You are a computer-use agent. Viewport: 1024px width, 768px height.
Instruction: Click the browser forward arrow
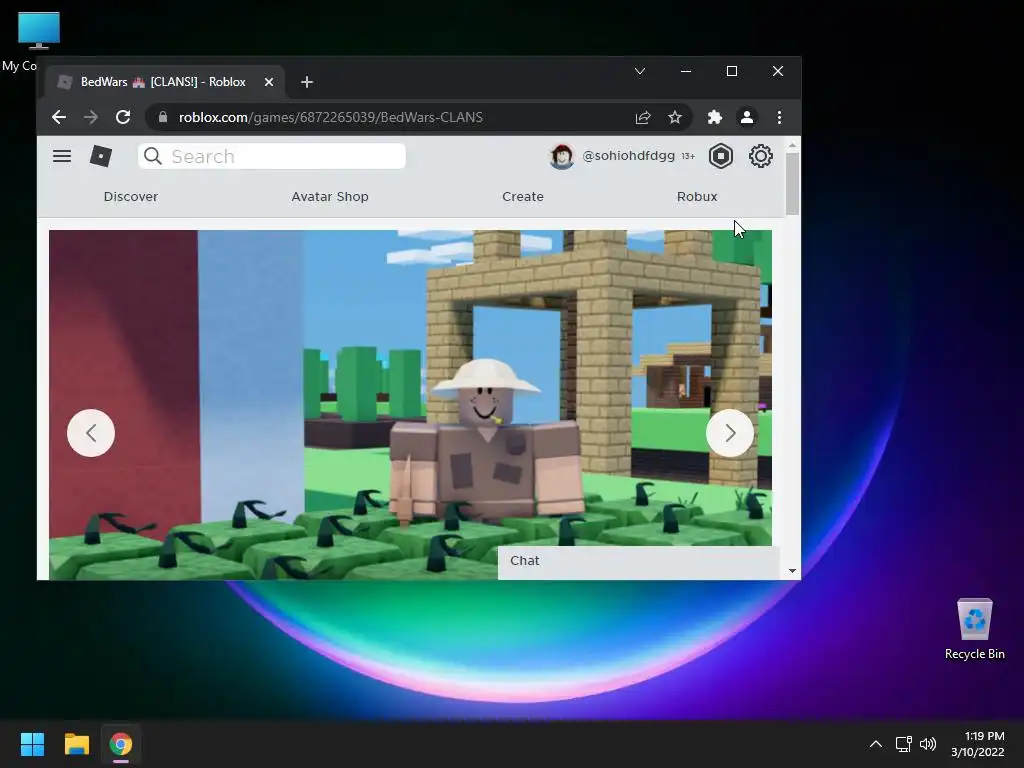[91, 117]
